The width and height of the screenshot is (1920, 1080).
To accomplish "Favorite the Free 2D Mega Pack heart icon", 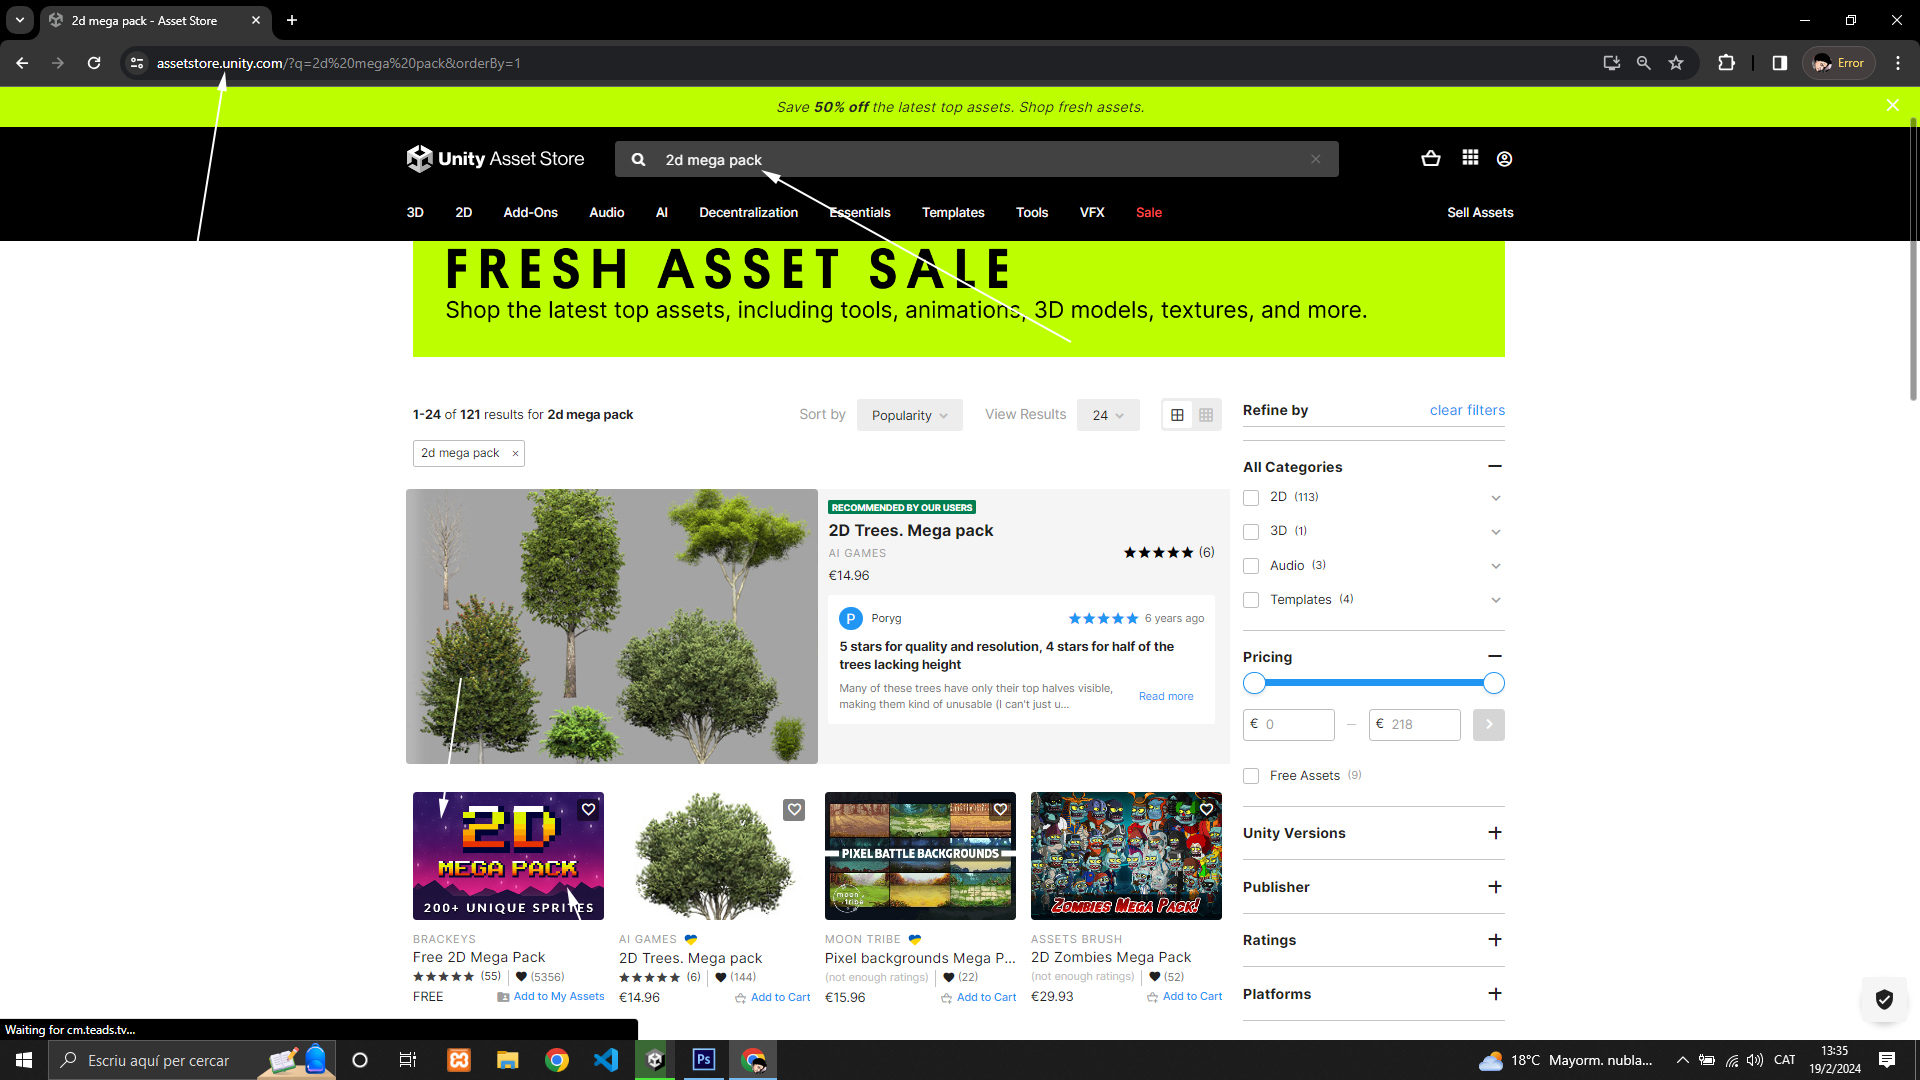I will tap(589, 810).
